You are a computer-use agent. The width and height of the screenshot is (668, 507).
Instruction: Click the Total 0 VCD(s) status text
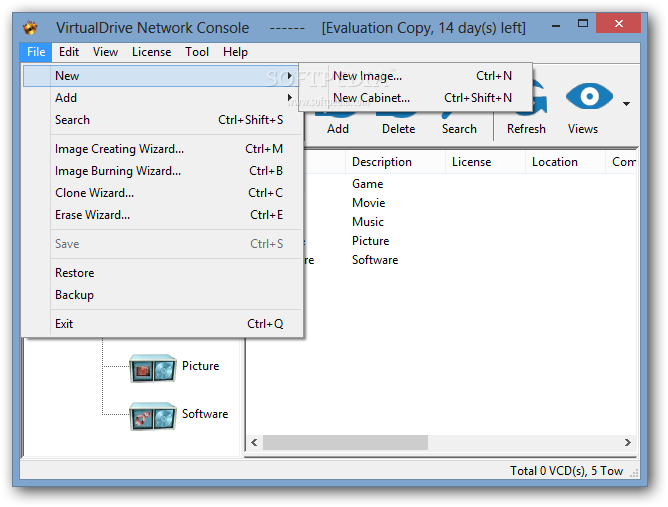click(567, 471)
